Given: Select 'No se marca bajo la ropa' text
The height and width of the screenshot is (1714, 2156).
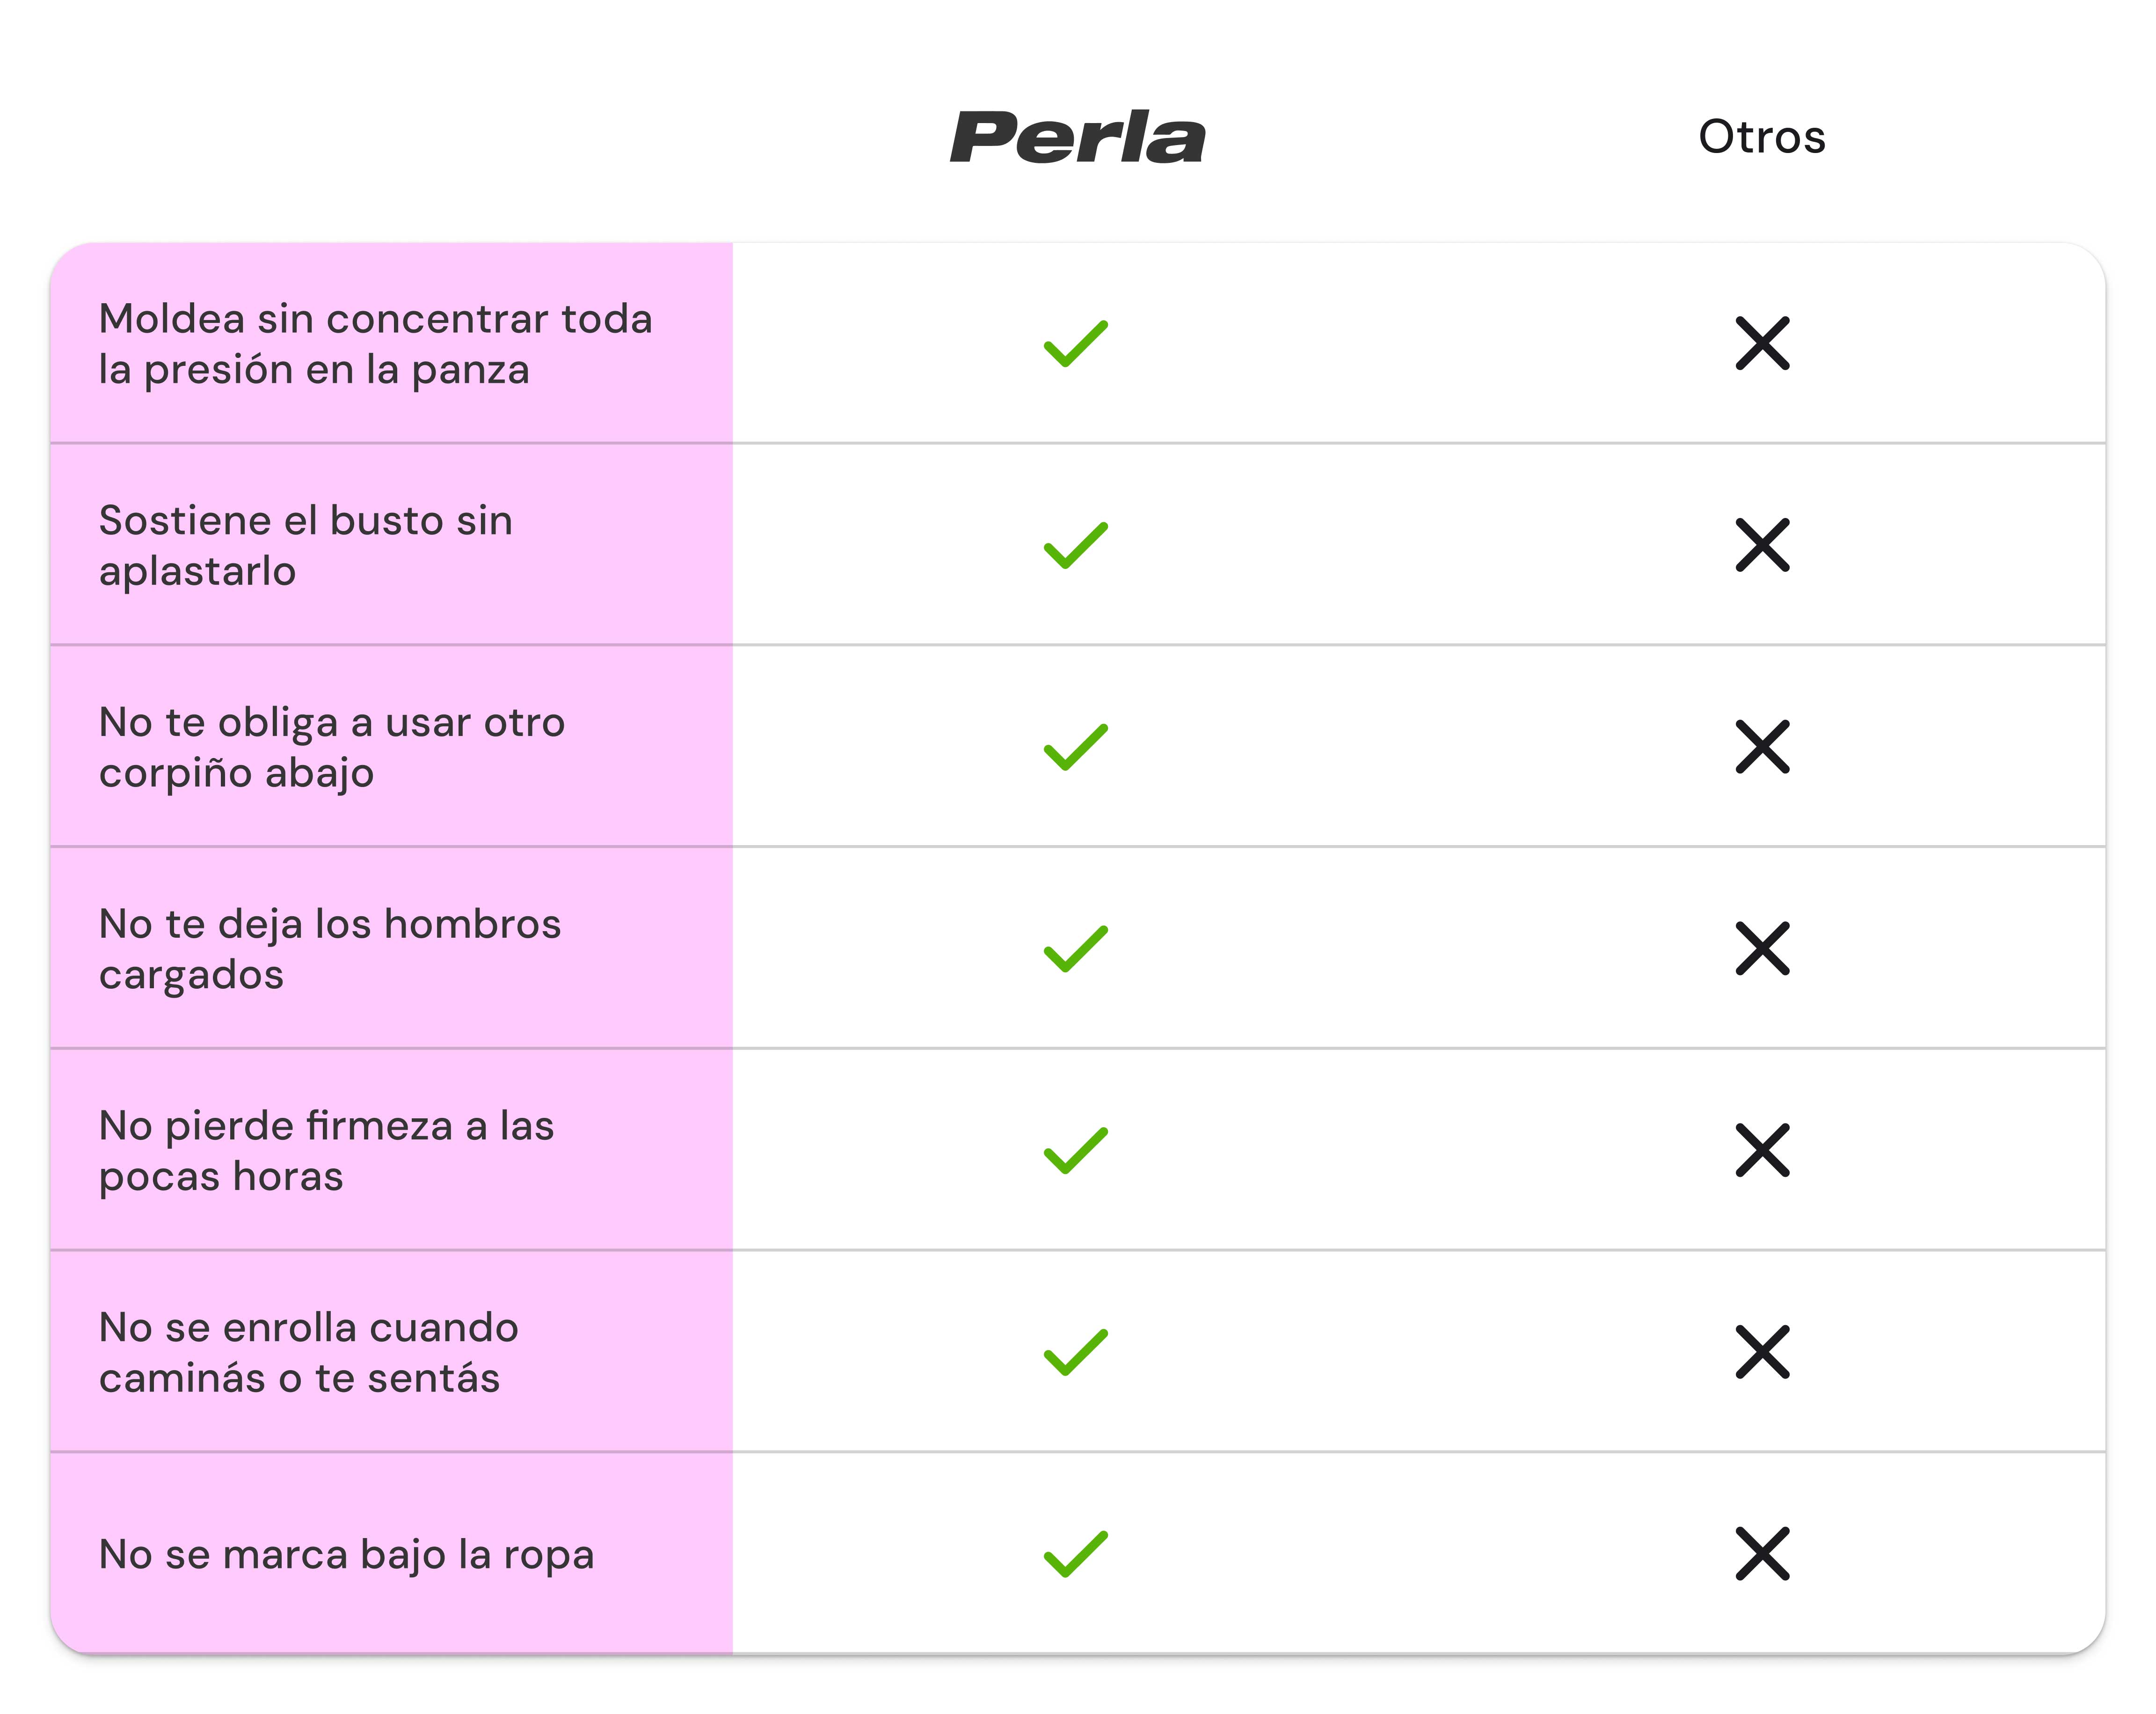Looking at the screenshot, I should (x=346, y=1555).
